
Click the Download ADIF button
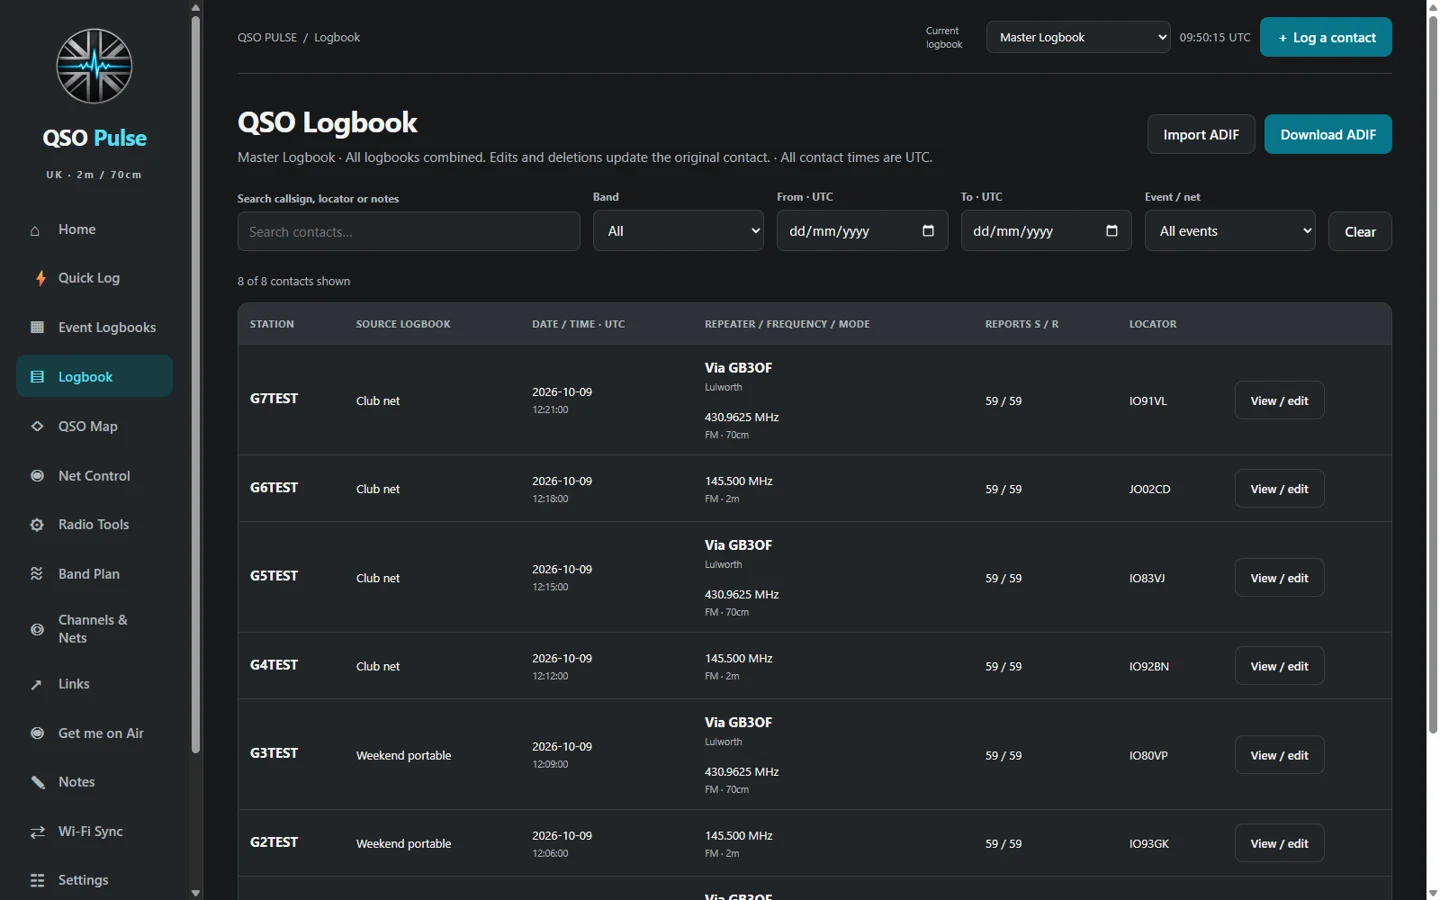coord(1328,134)
